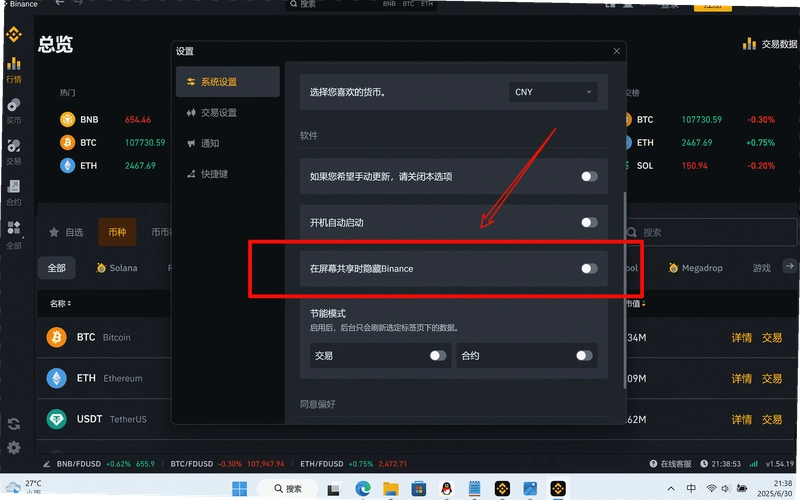Image resolution: width=800 pixels, height=500 pixels.
Task: Open the Windows Start button
Action: point(239,488)
